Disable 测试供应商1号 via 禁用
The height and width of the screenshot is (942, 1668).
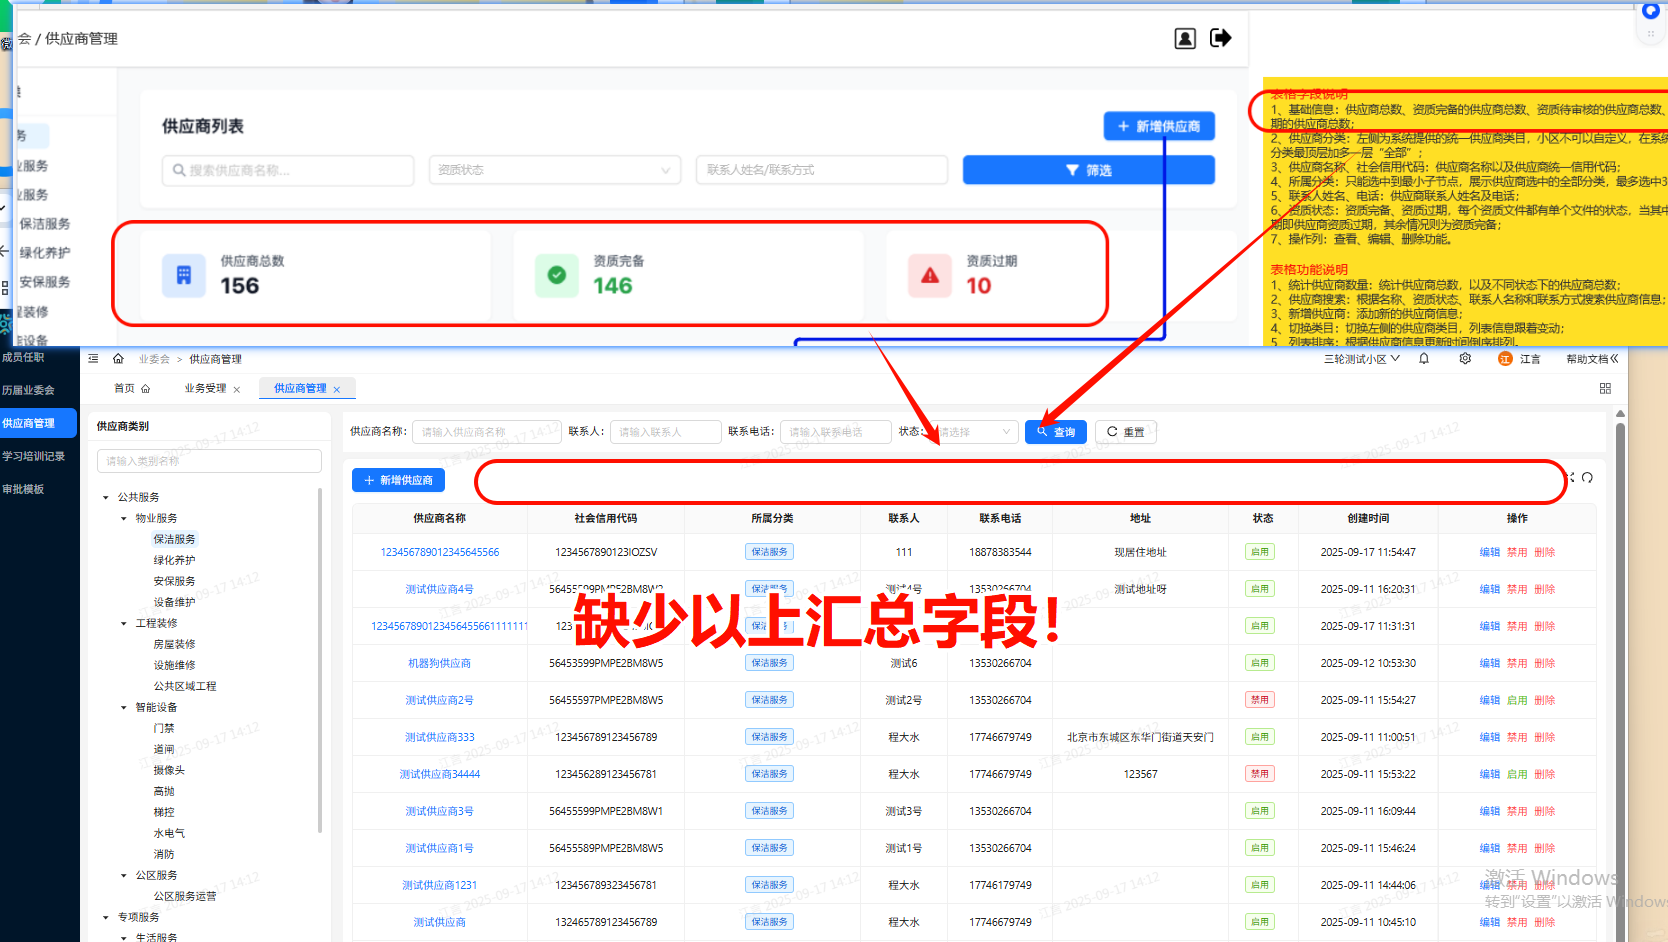1517,848
